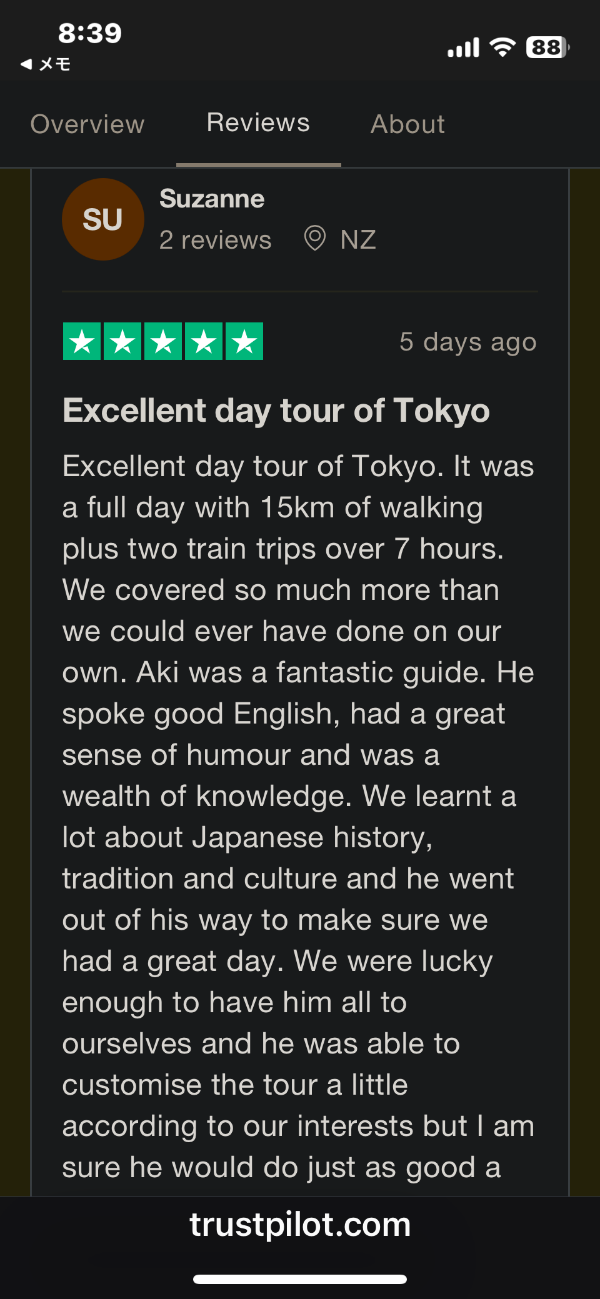Viewport: 600px width, 1299px height.
Task: Open reviewer Suzanne's profile name
Action: (x=212, y=198)
